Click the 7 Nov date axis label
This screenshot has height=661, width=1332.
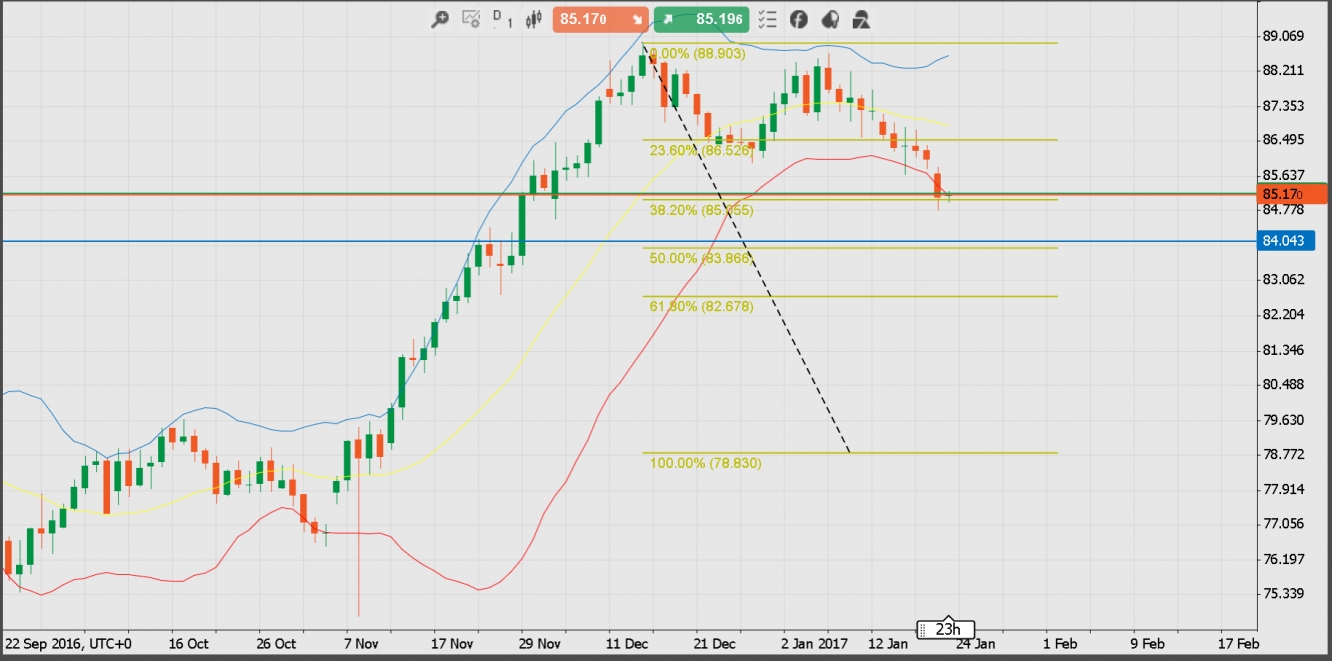click(x=360, y=642)
